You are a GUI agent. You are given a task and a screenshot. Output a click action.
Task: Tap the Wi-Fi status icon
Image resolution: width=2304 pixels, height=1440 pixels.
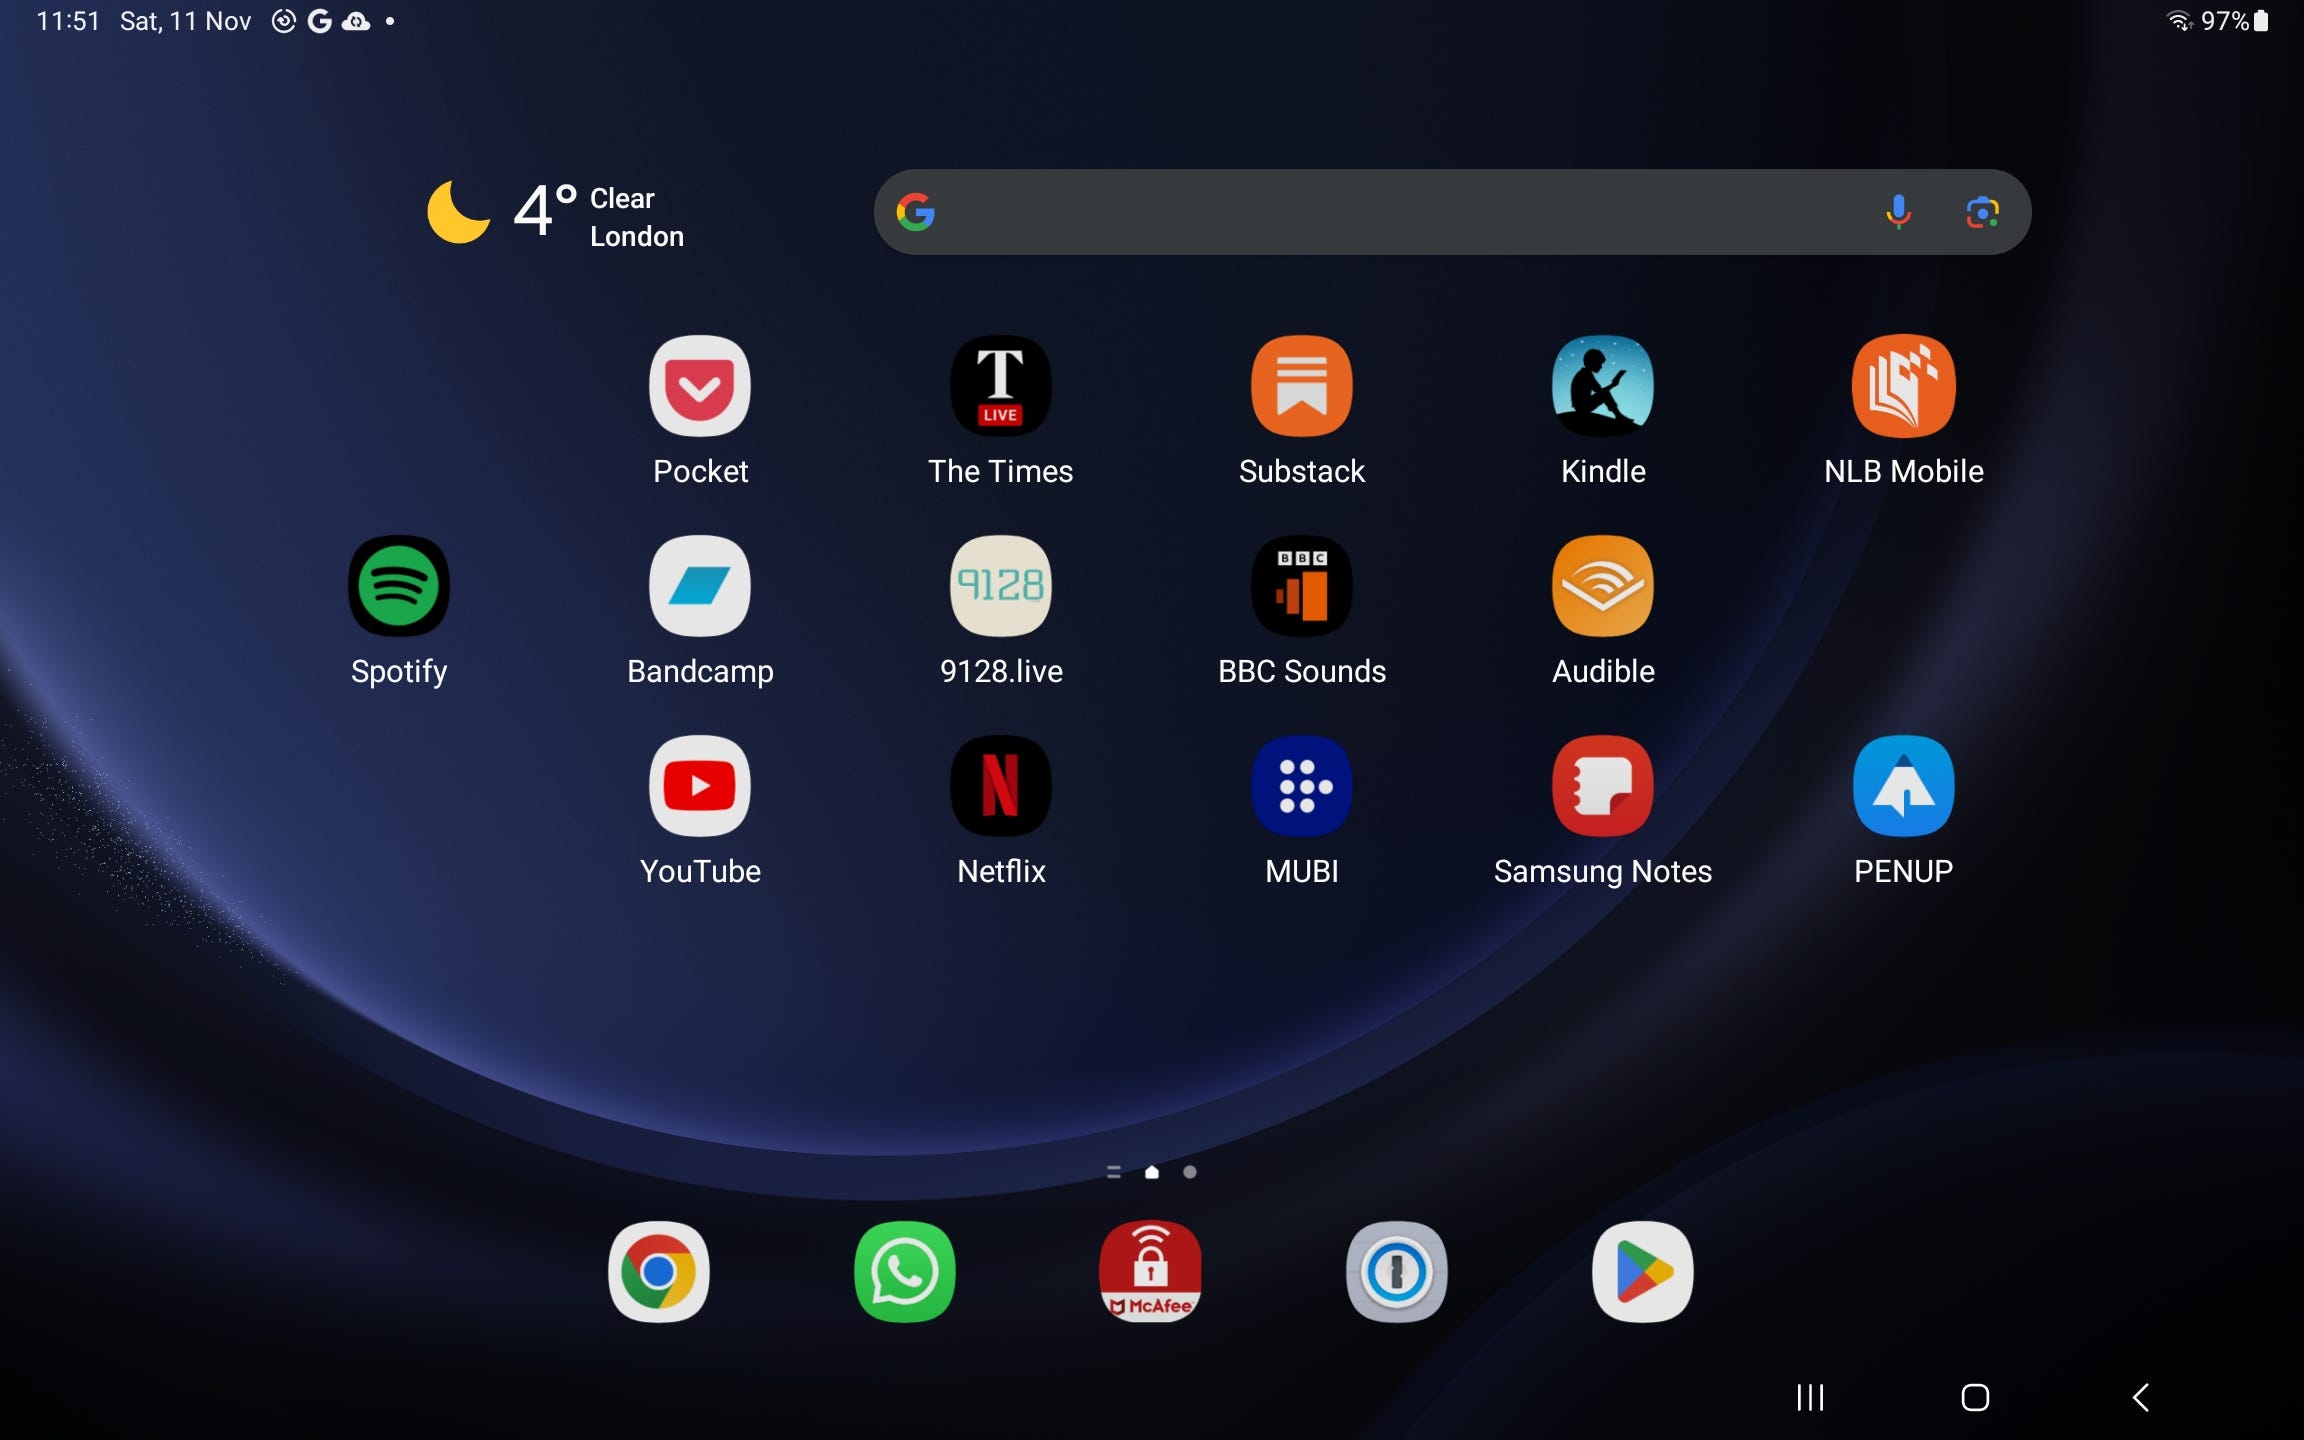pos(2180,21)
